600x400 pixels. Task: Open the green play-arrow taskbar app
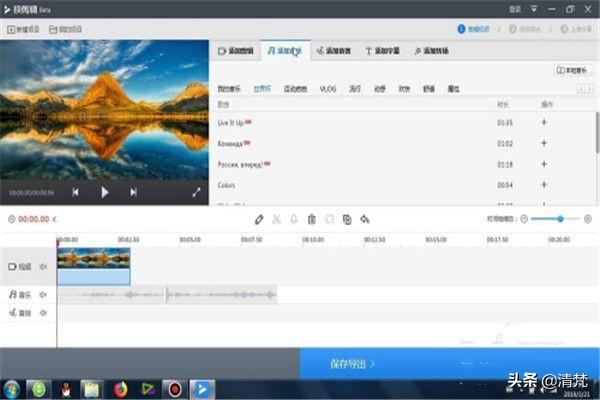(x=148, y=390)
